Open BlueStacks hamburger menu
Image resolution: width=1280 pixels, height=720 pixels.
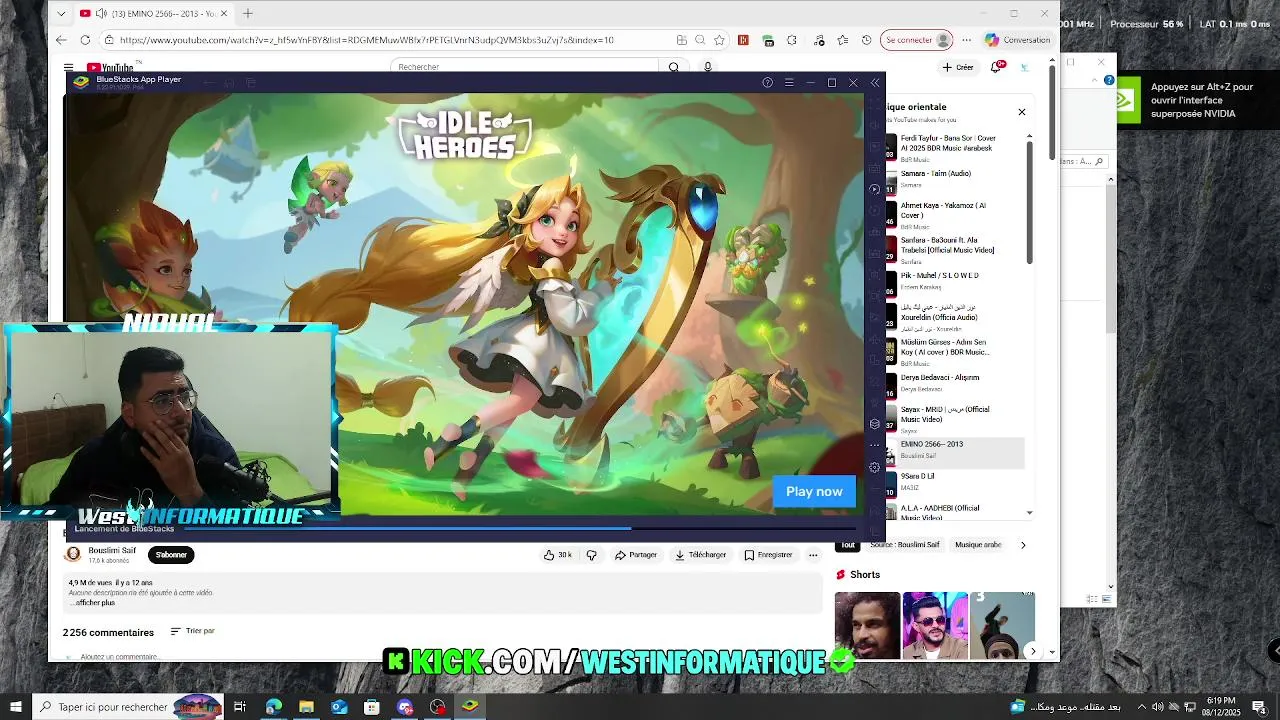789,83
